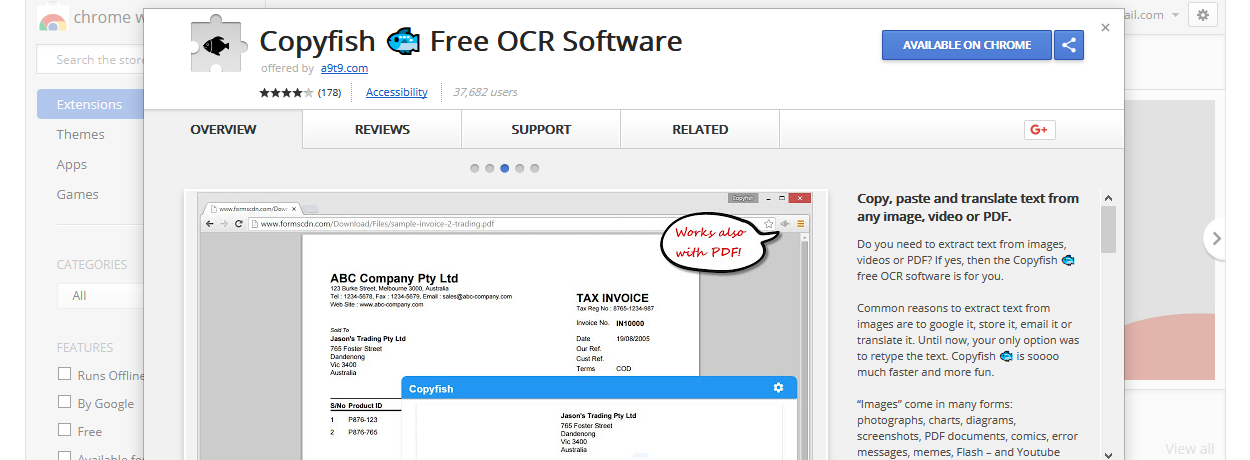1250x460 pixels.
Task: Open the Accessibility category link
Action: (x=397, y=92)
